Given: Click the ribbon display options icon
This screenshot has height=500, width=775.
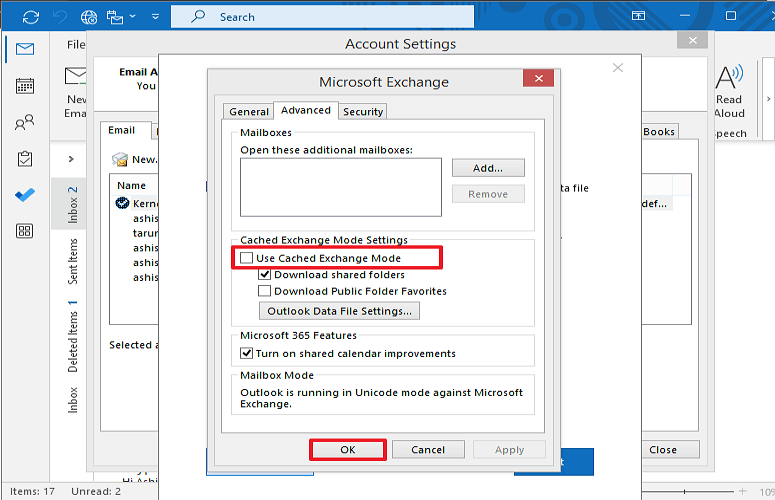Looking at the screenshot, I should pos(638,16).
